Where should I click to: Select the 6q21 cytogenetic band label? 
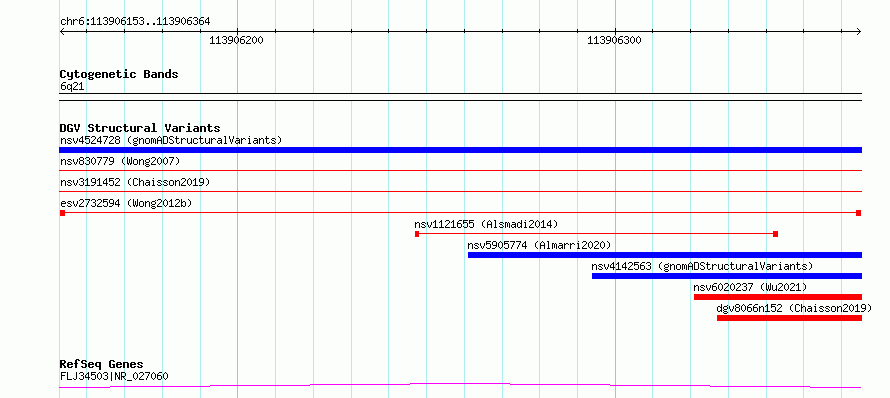73,86
